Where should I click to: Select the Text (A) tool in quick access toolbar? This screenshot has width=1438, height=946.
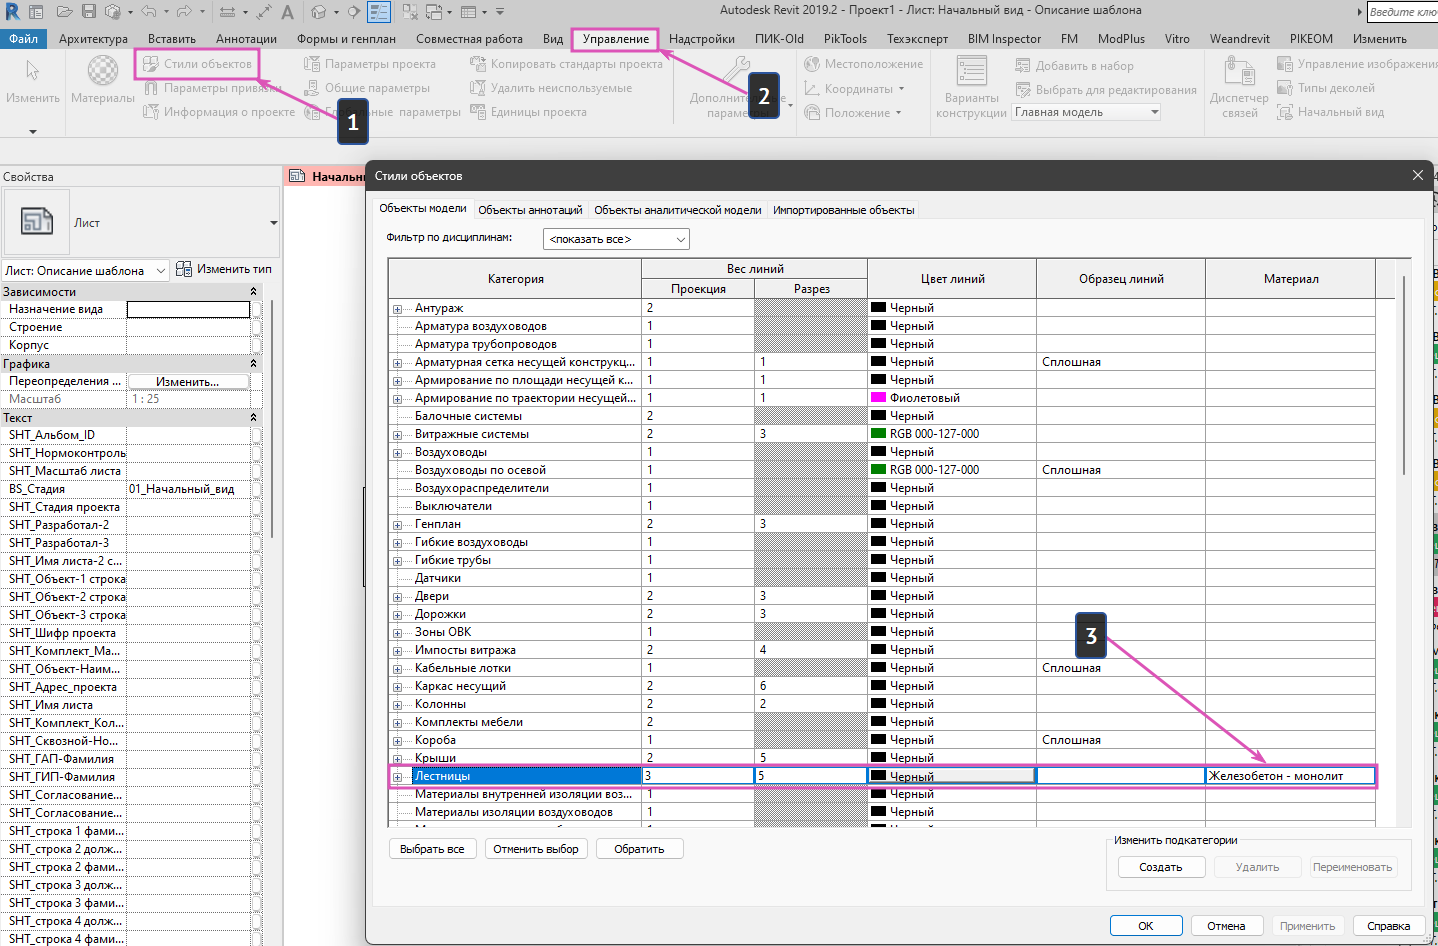click(287, 12)
